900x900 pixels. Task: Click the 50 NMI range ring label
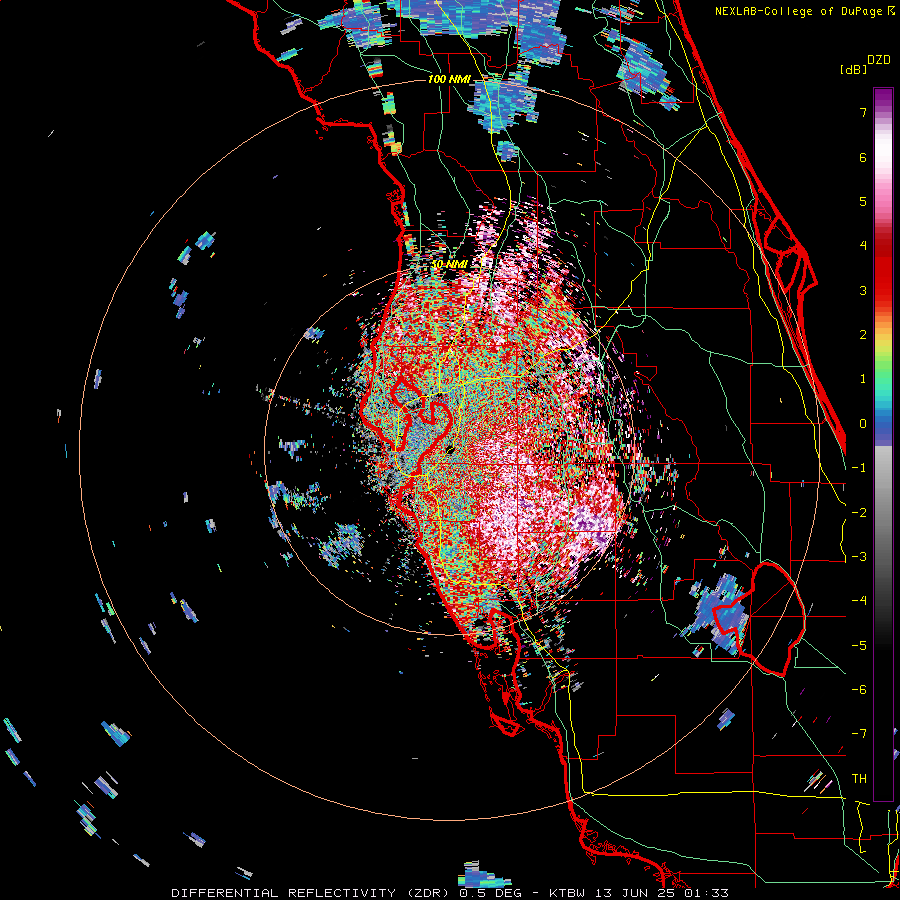click(x=449, y=264)
